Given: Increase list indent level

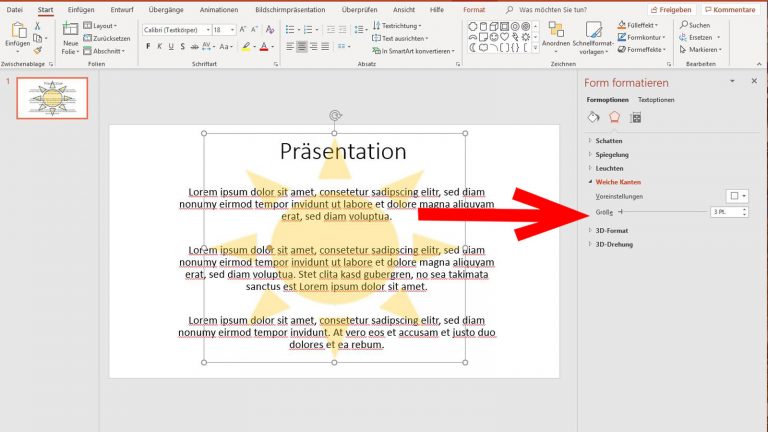Looking at the screenshot, I should point(343,30).
